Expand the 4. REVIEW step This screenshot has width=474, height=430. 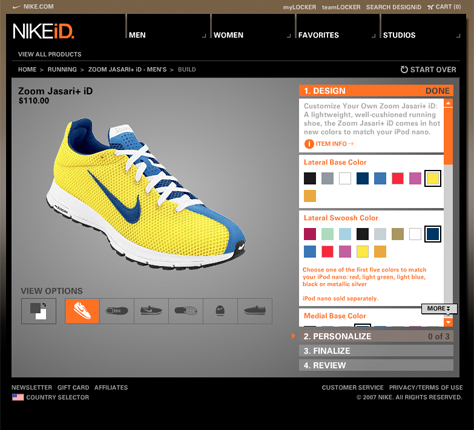(376, 365)
